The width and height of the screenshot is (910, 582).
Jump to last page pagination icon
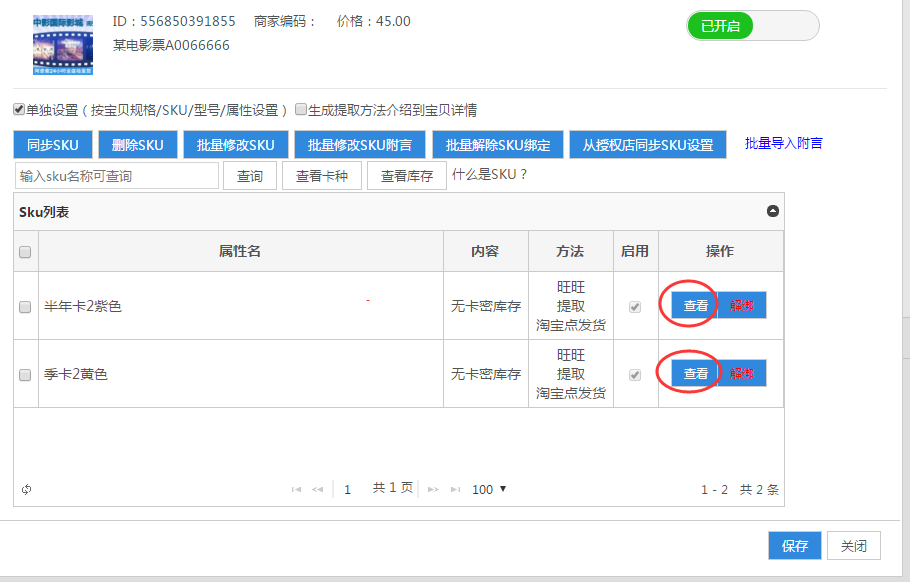pos(456,490)
